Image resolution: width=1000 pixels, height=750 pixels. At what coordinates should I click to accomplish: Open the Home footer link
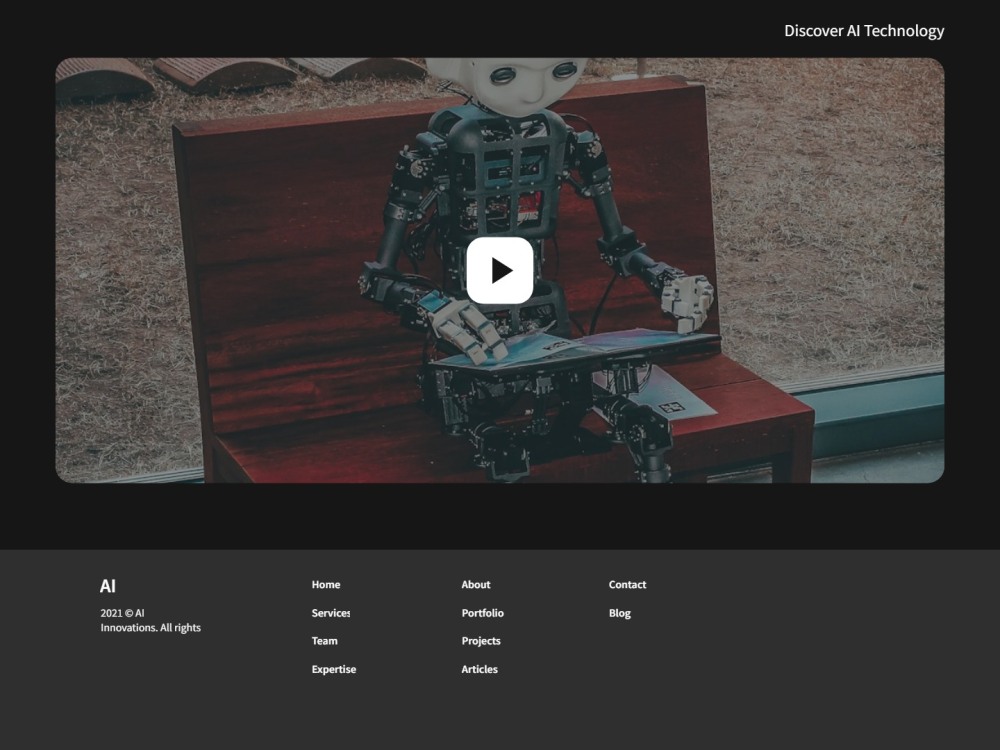(x=326, y=584)
